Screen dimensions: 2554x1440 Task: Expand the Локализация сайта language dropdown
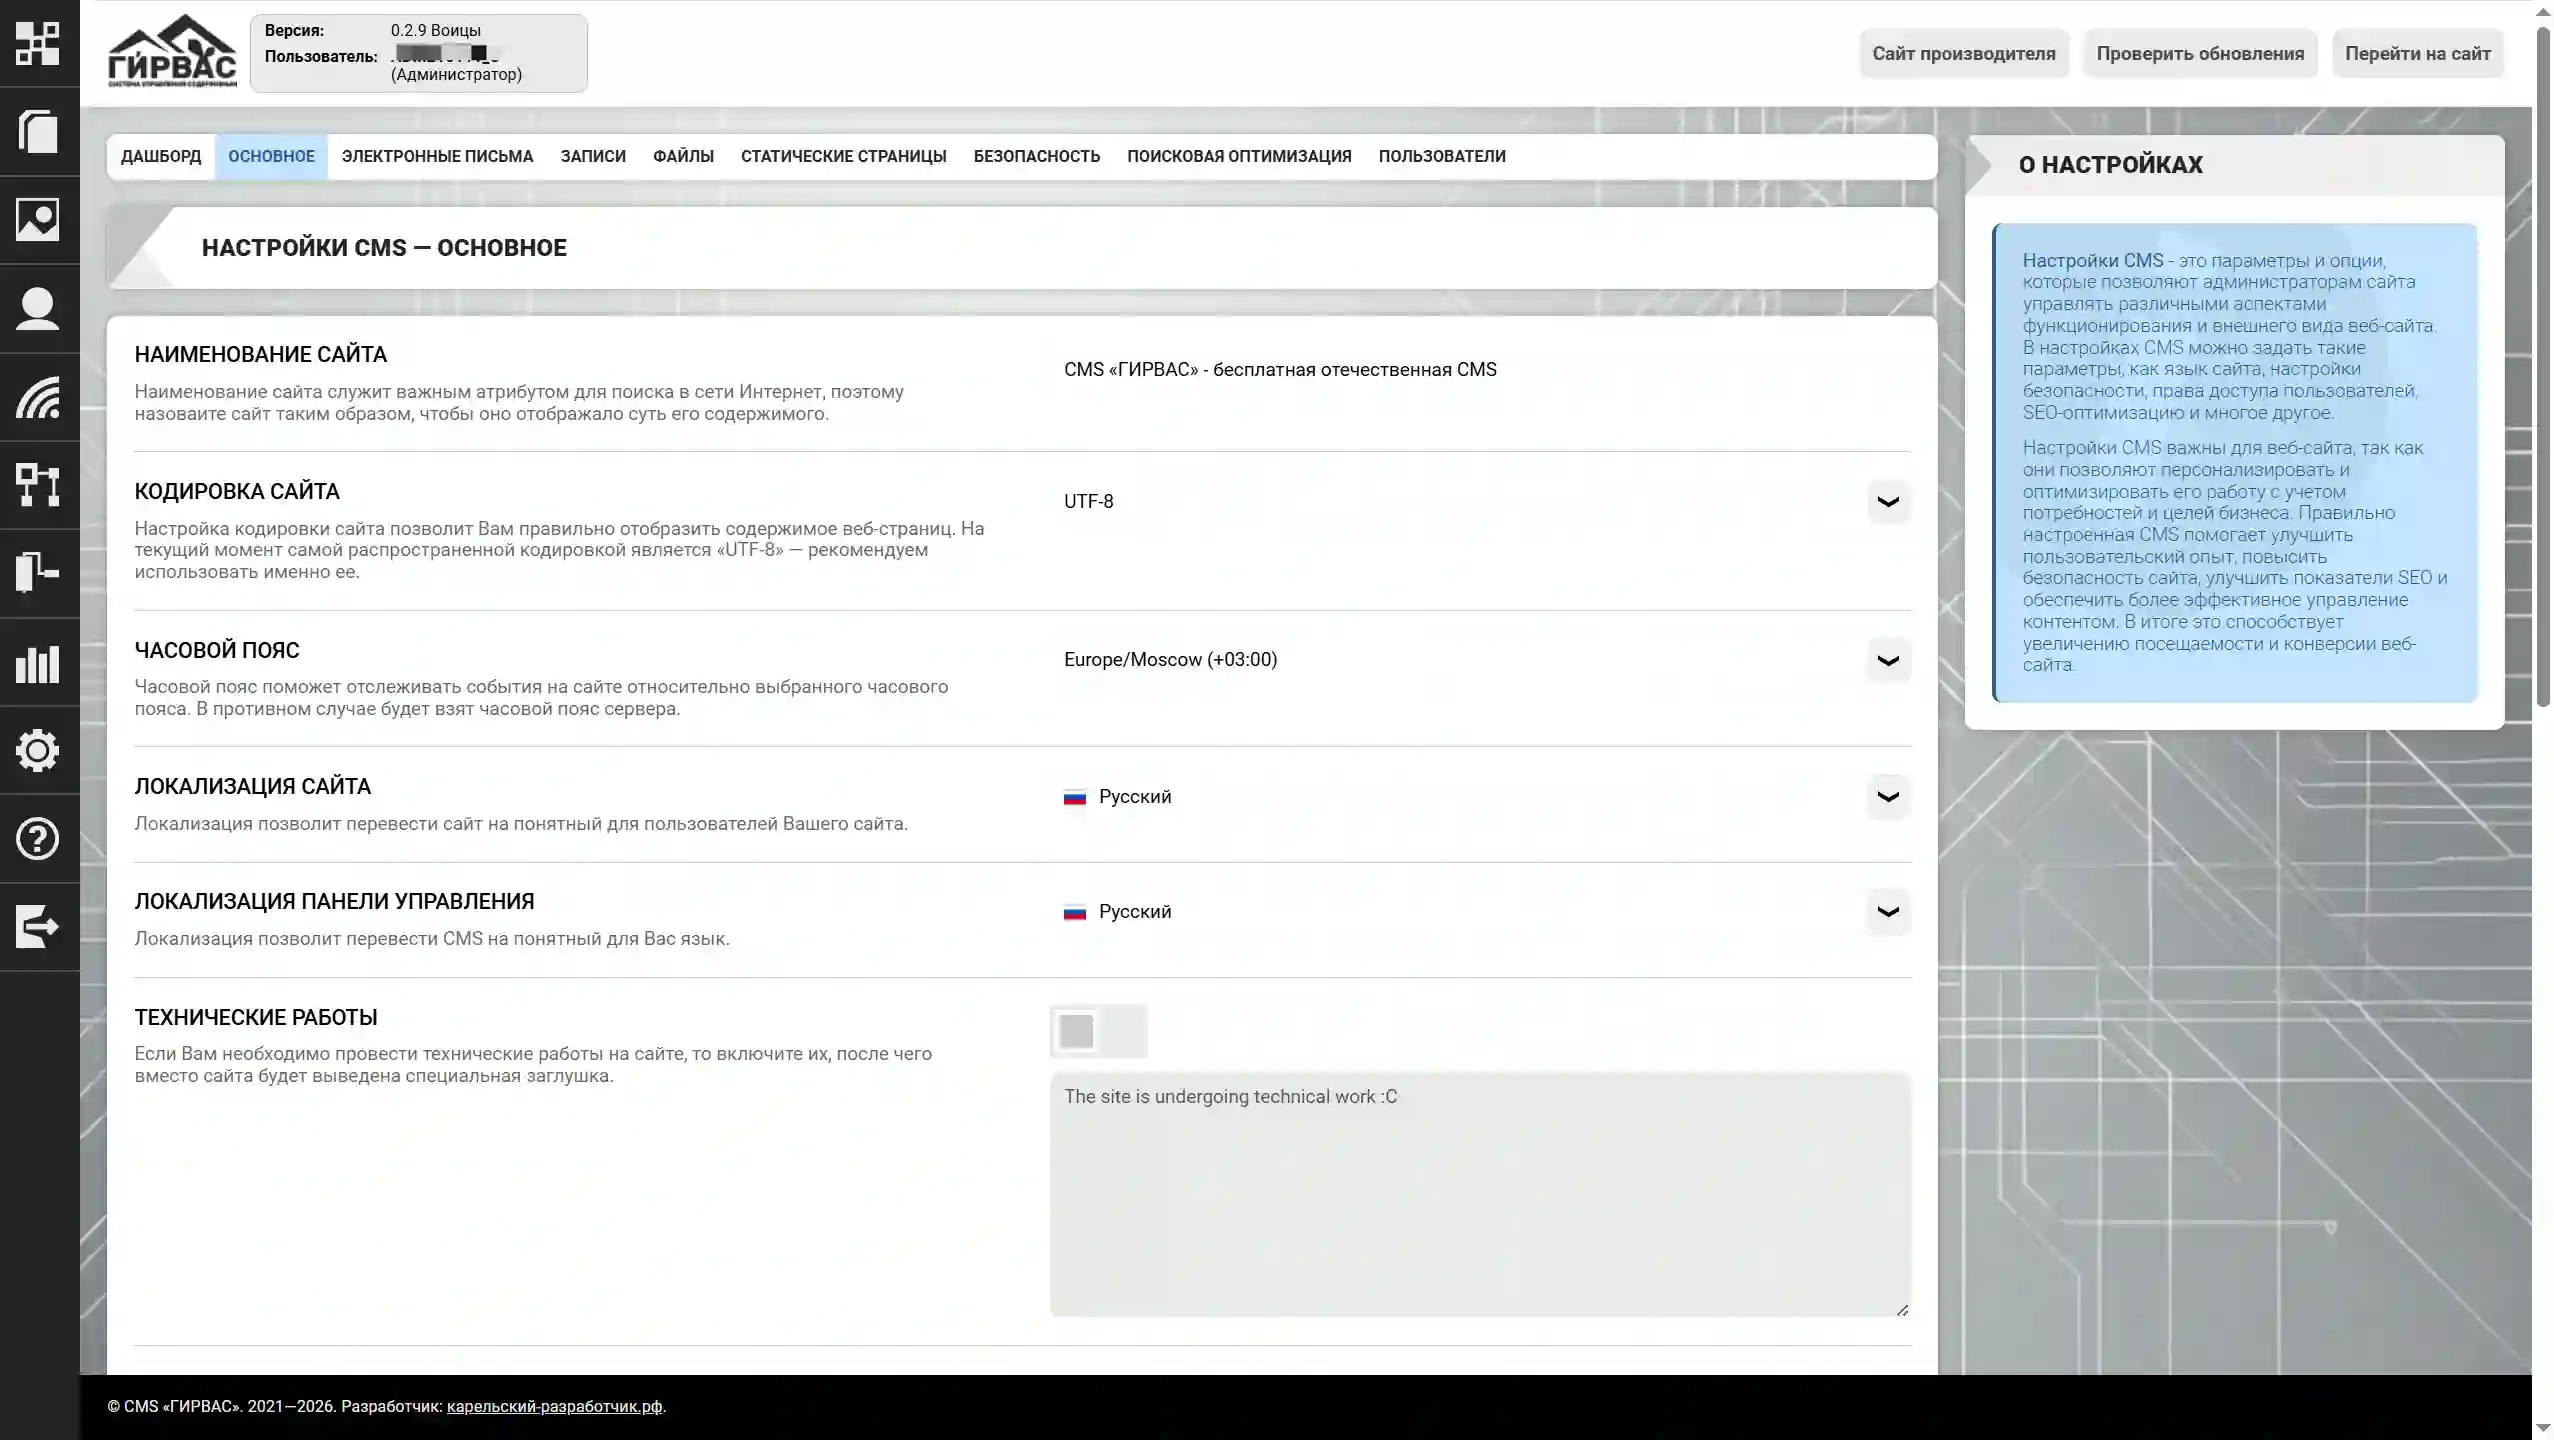pyautogui.click(x=1887, y=797)
